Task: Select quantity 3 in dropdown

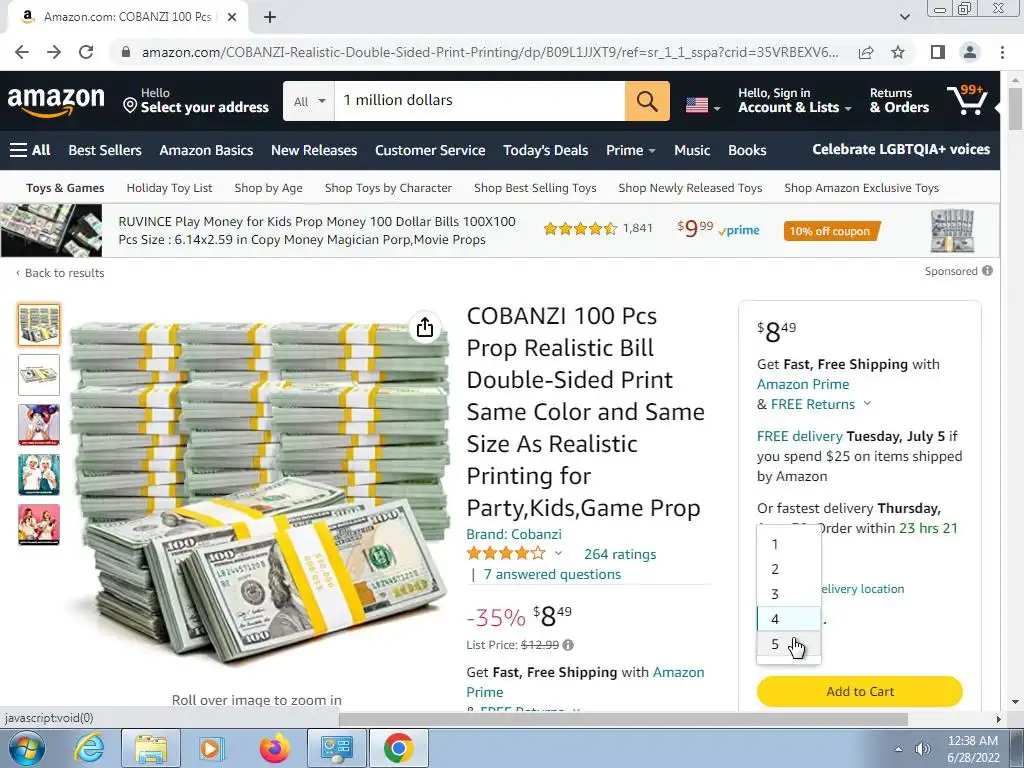Action: 788,594
